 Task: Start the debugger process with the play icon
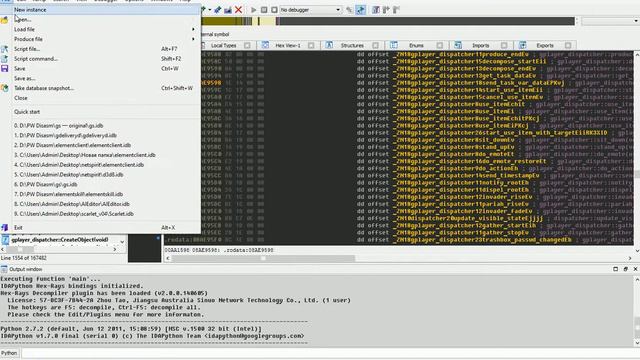[x=253, y=10]
